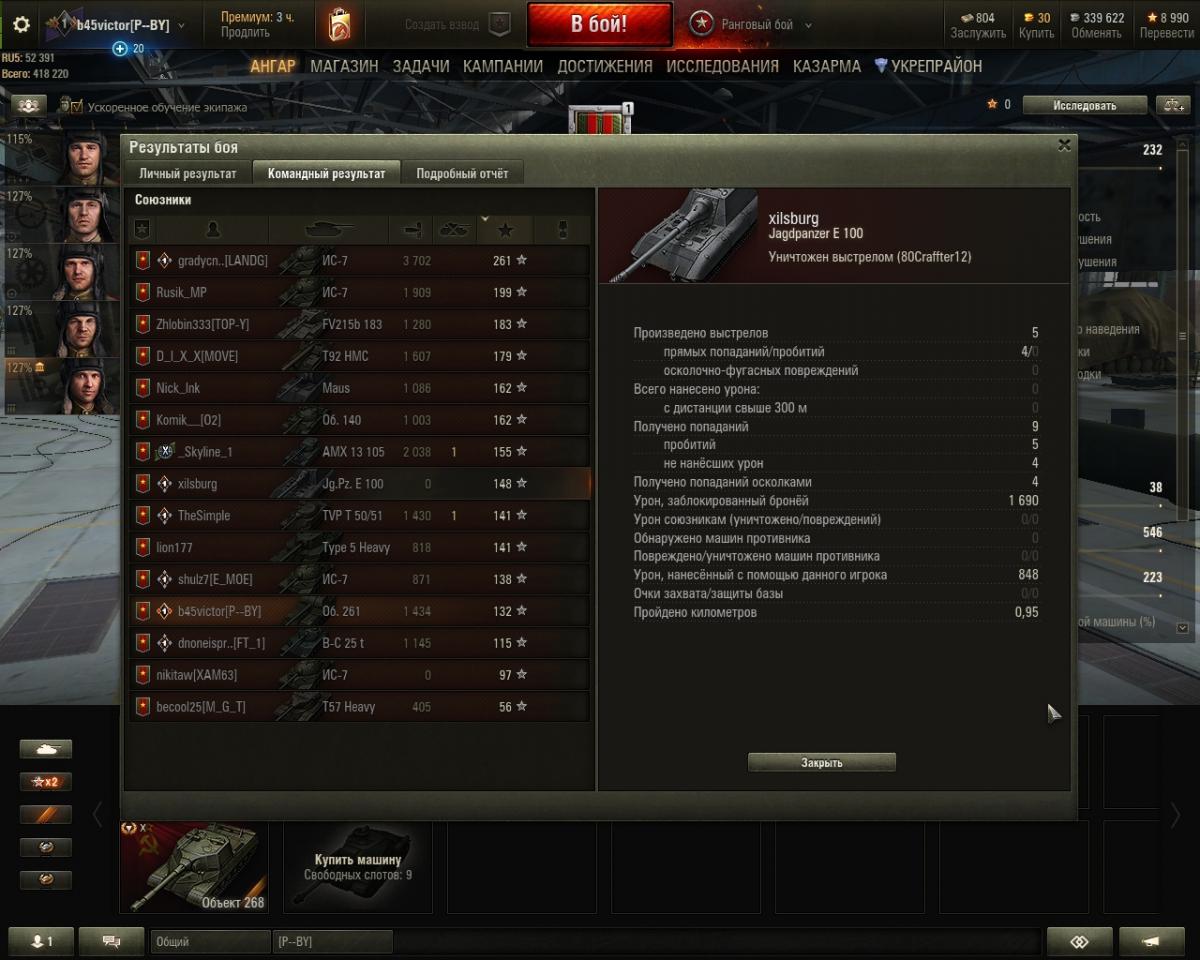Toggle accelerated crew training checkbox
Viewport: 1200px width, 960px height.
click(x=77, y=106)
